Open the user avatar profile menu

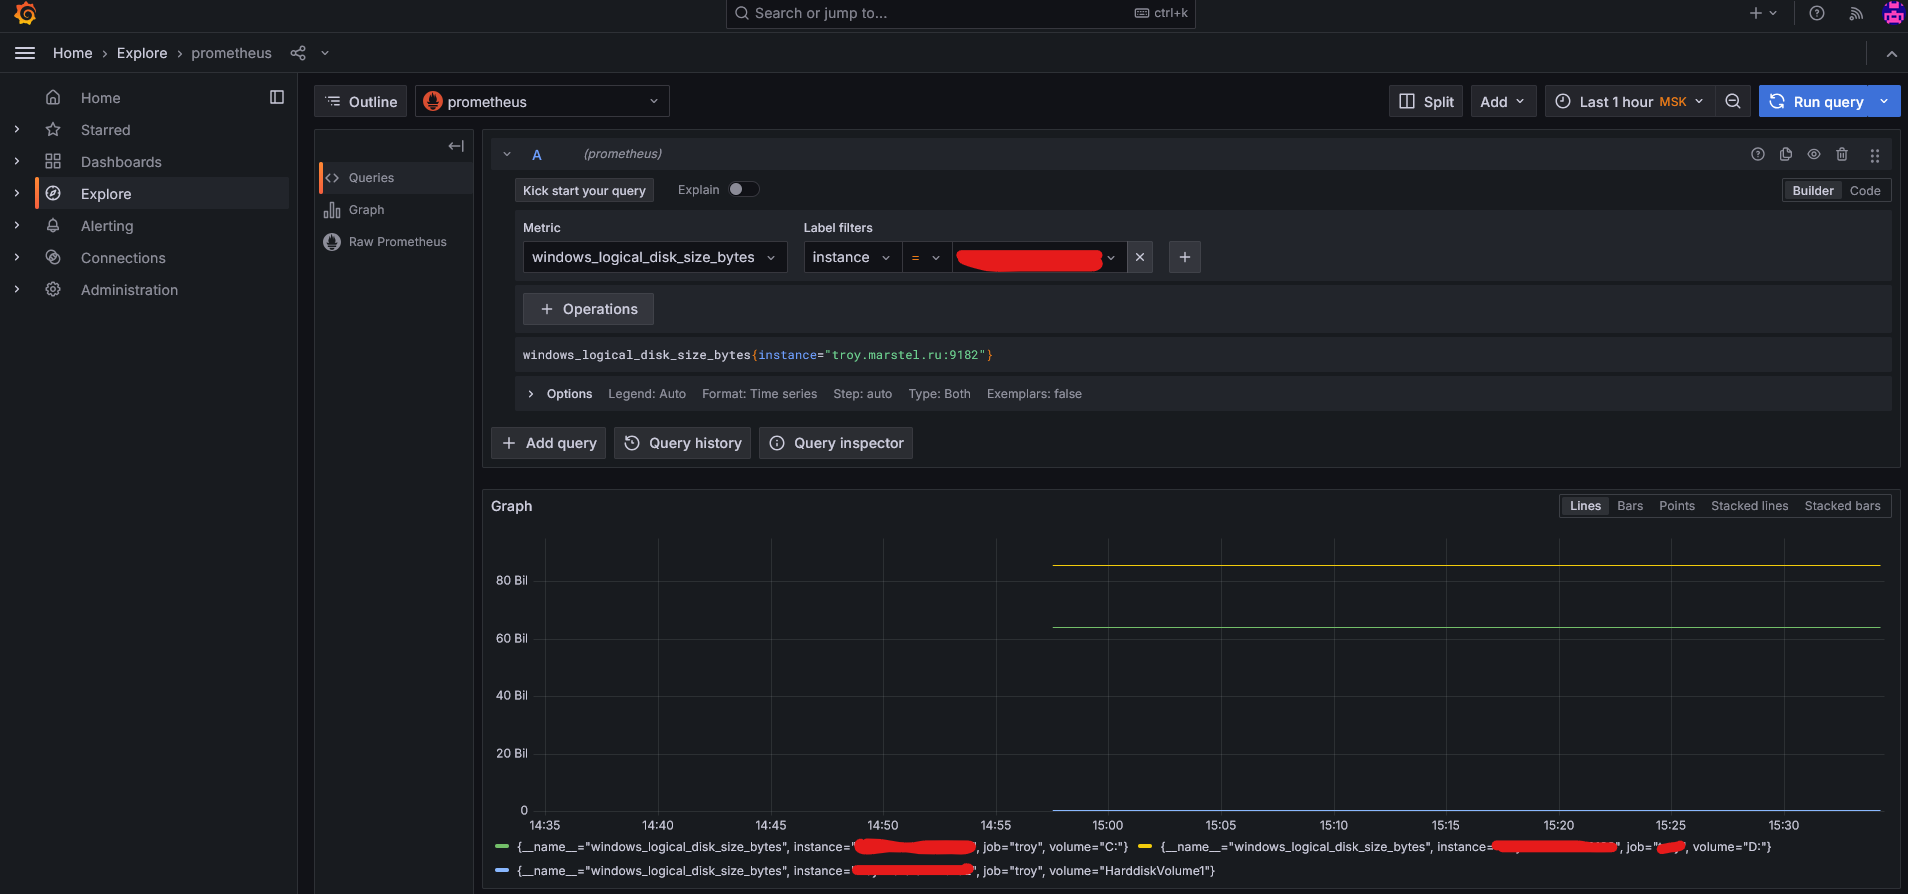pos(1893,13)
